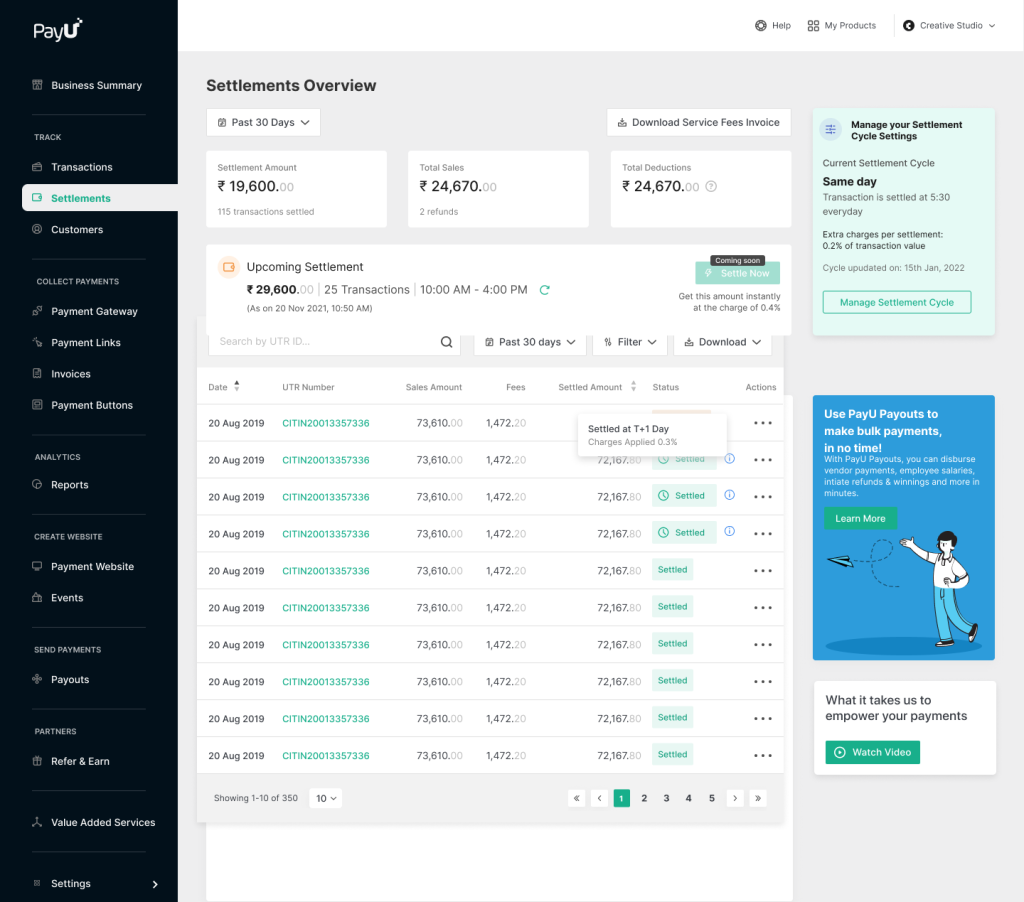The image size is (1024, 902).
Task: Click the Help lifebuoy icon
Action: [761, 25]
